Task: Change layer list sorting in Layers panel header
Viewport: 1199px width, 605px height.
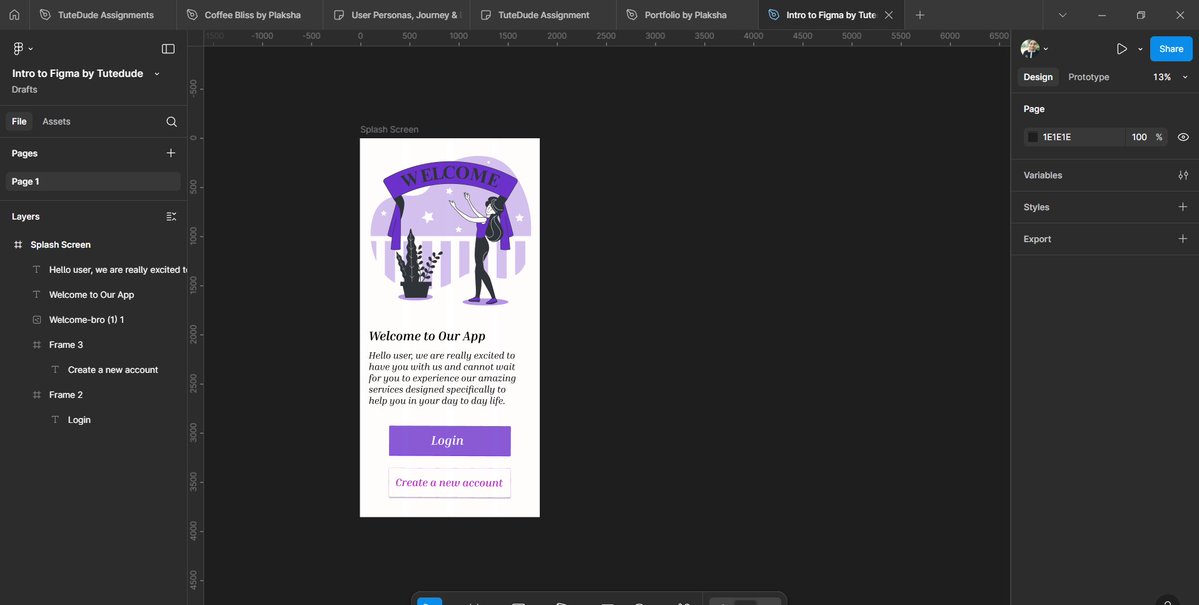Action: tap(170, 216)
